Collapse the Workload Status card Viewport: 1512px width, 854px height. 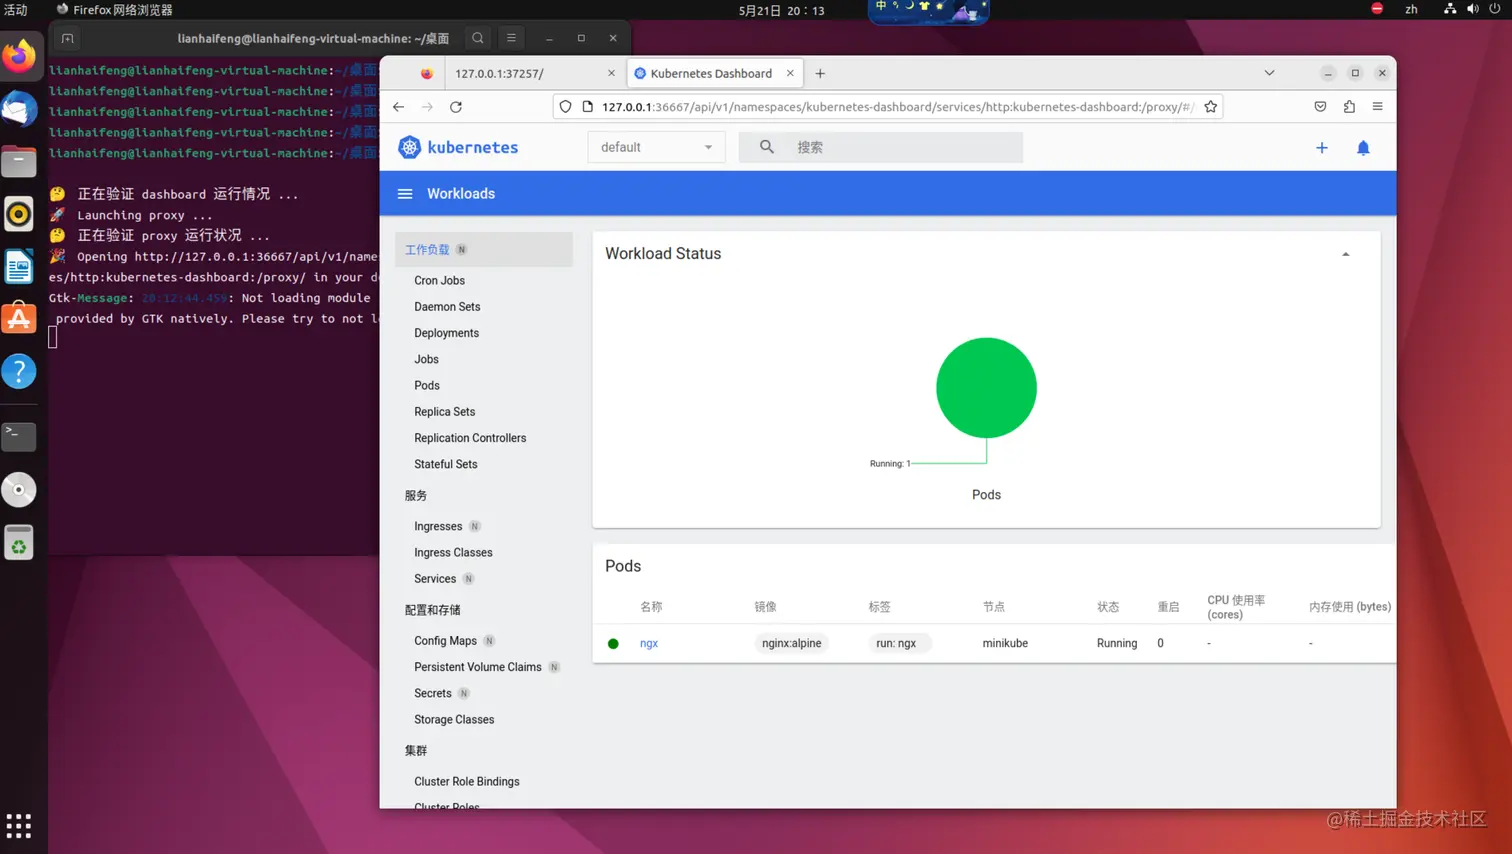click(x=1345, y=254)
